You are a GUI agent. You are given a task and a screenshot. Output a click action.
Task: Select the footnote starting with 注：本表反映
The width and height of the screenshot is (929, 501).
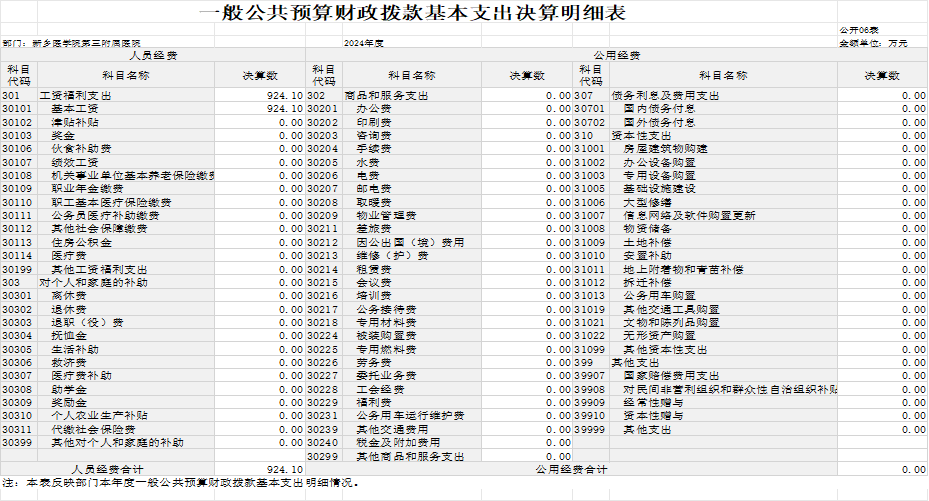180,482
